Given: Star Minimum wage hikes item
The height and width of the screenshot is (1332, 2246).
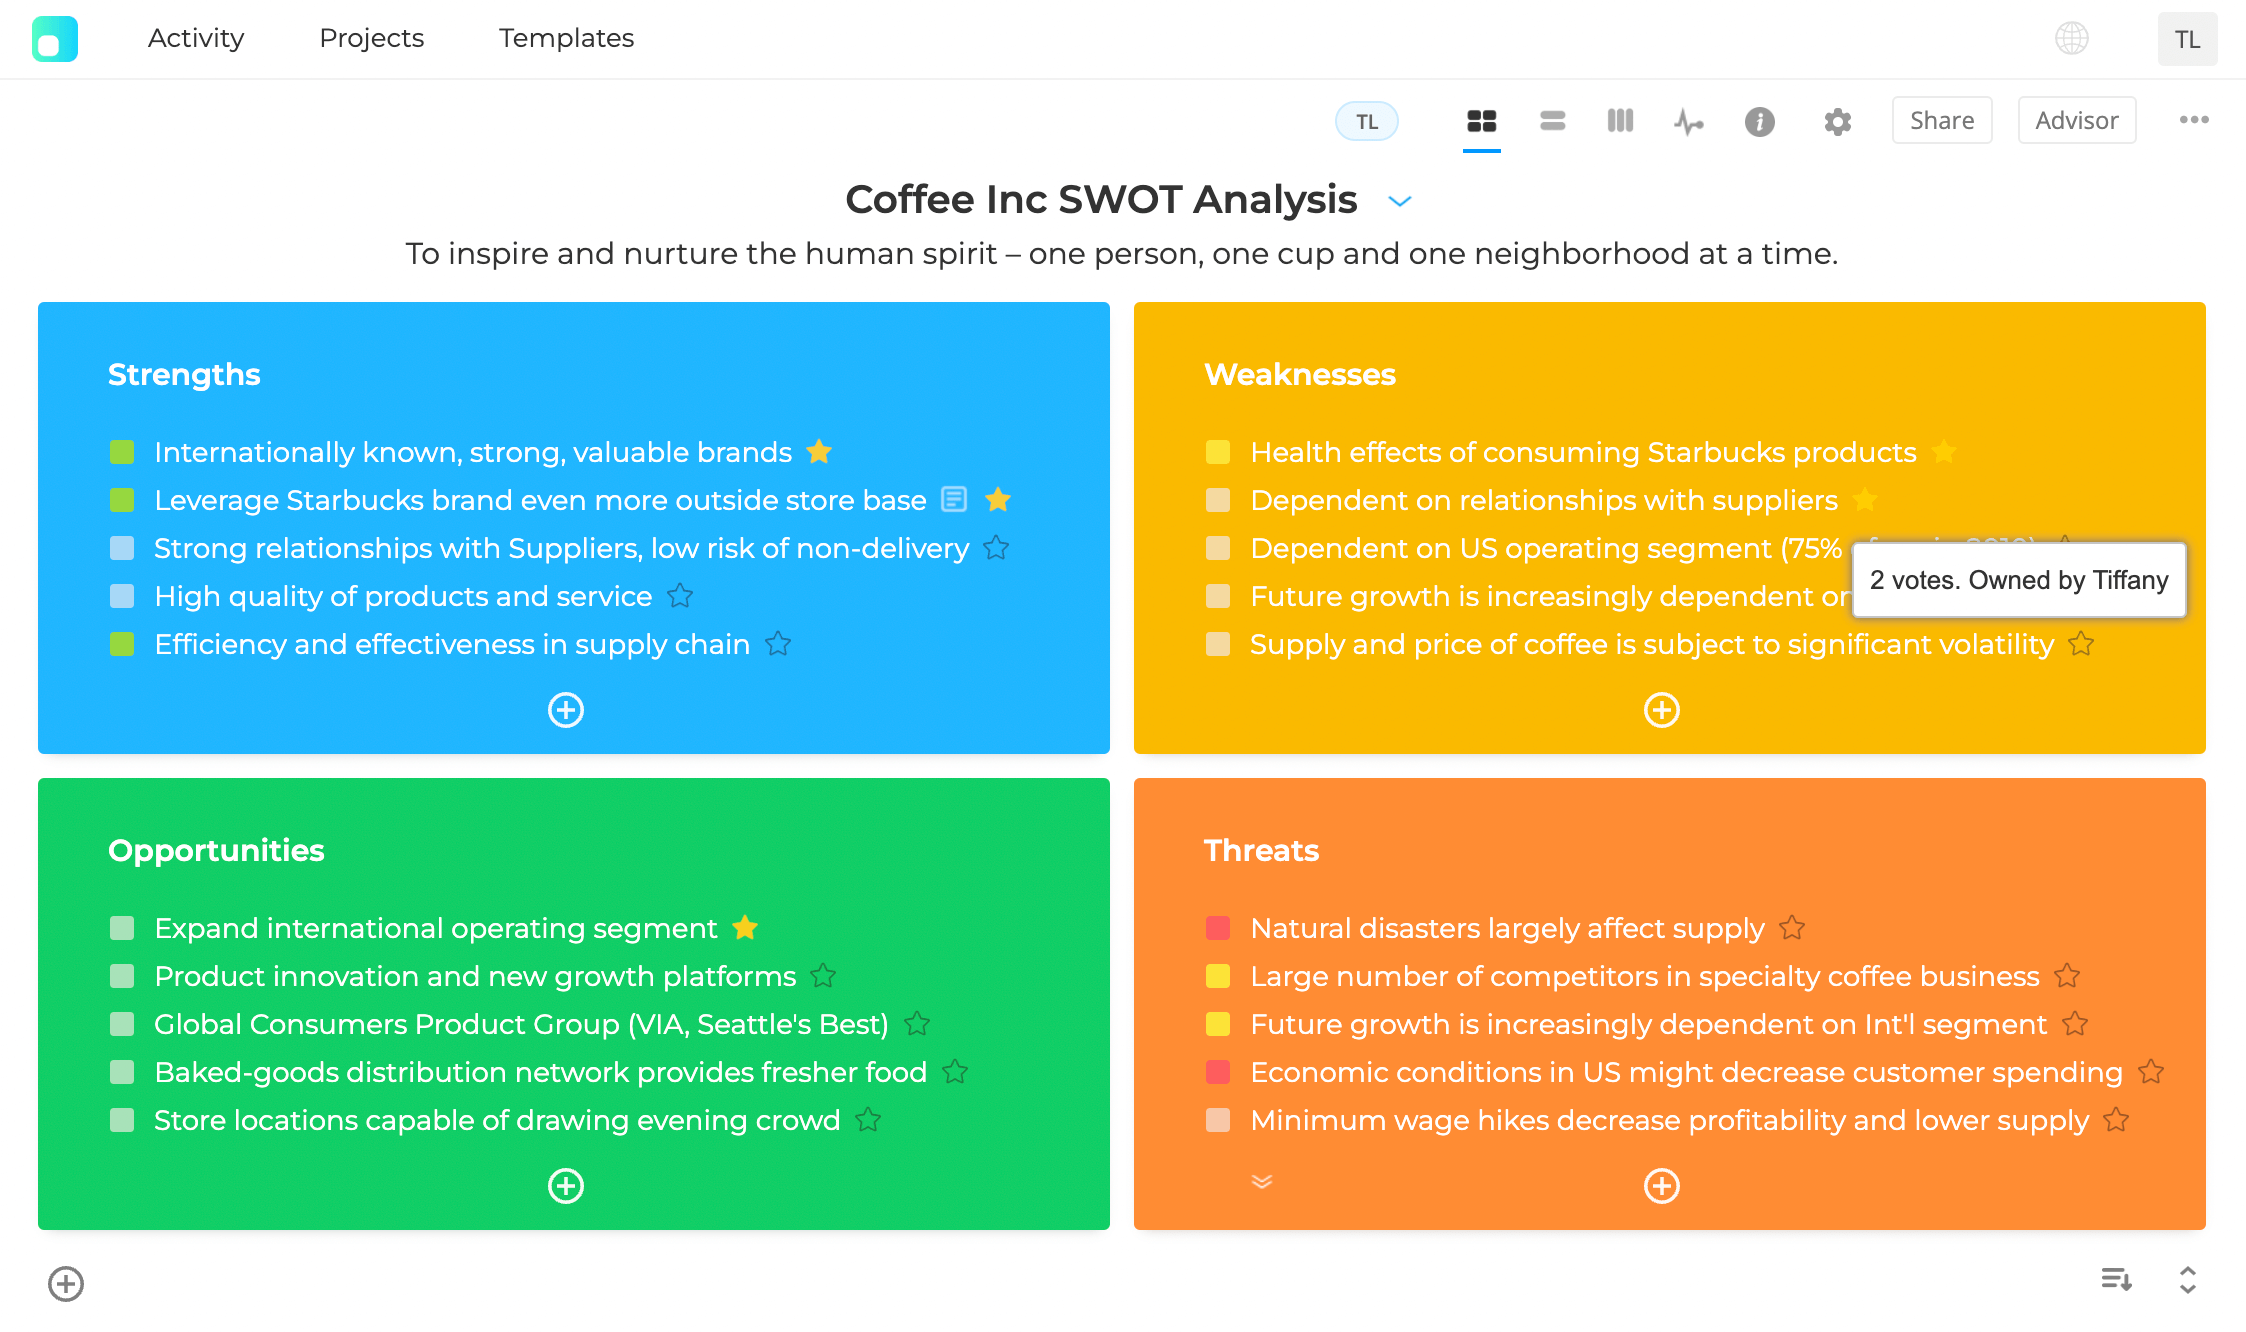Looking at the screenshot, I should 2116,1120.
